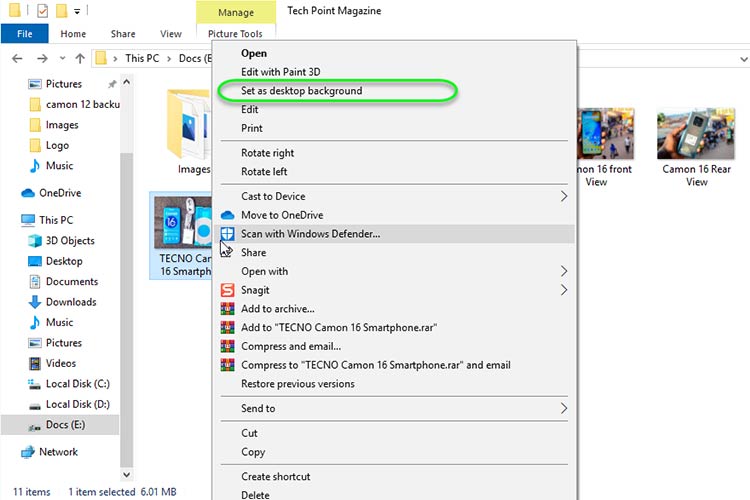Click the Desktop icon in the navigation pane
Screen dimensions: 750x500
[x=34, y=261]
